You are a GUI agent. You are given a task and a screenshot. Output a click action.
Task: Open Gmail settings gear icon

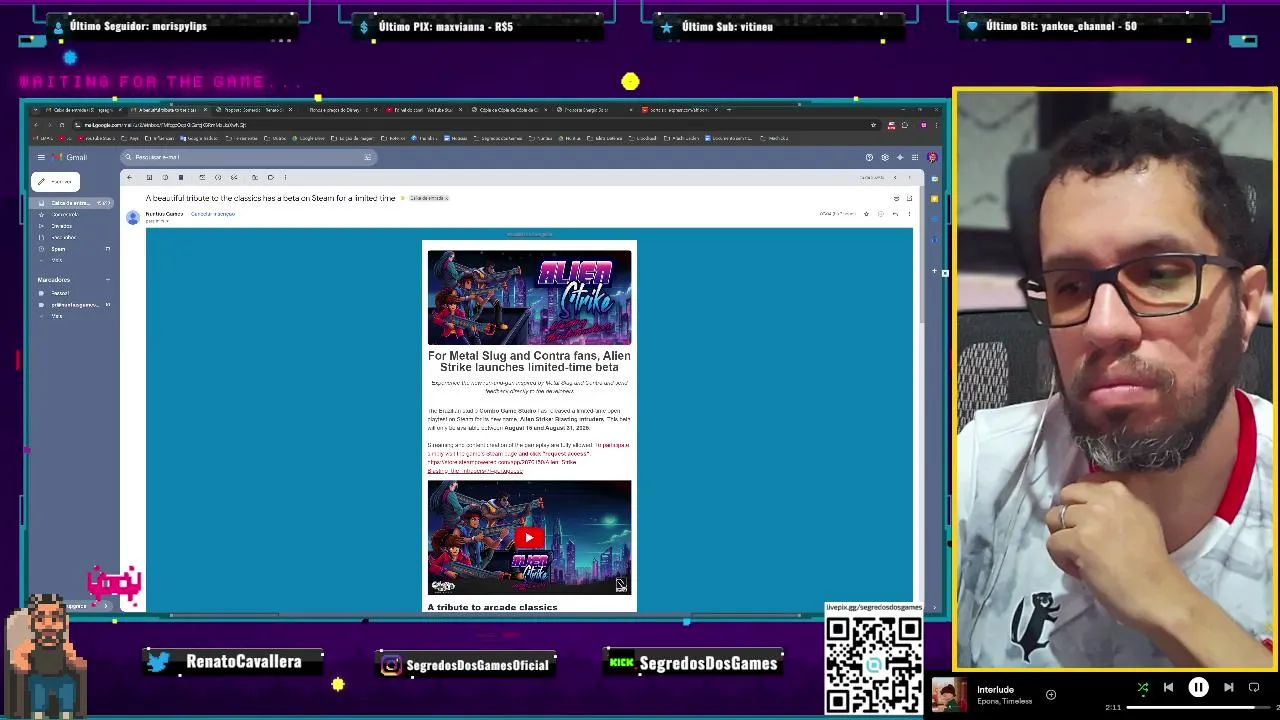(x=885, y=157)
